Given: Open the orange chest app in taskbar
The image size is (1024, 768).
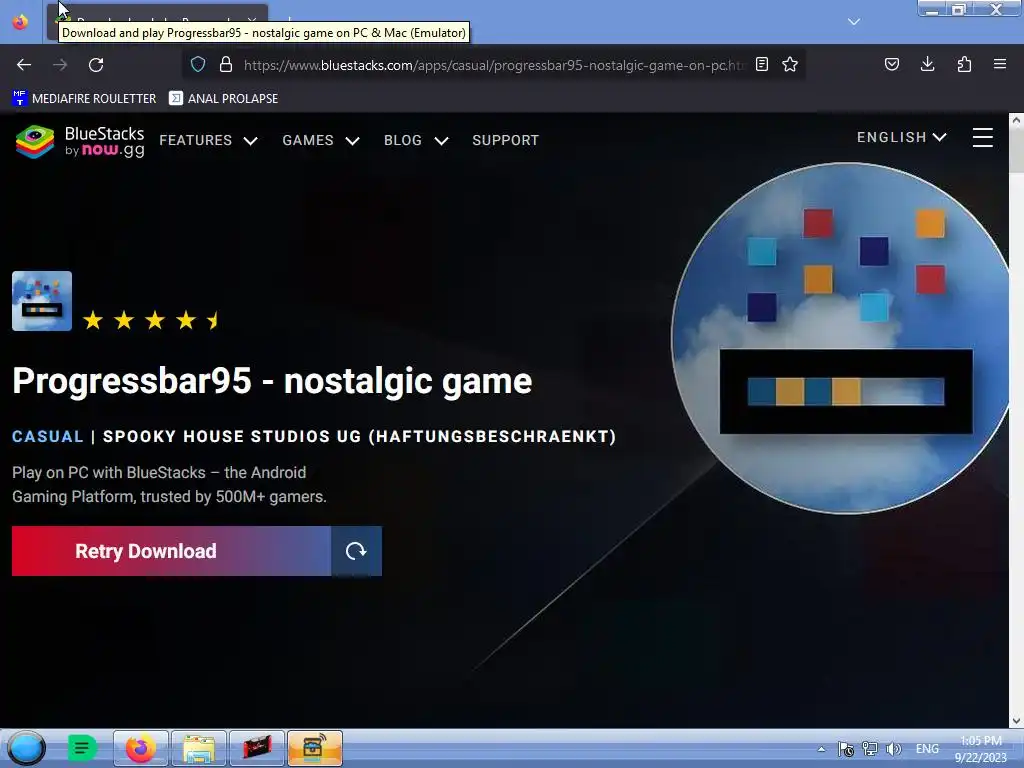Looking at the screenshot, I should coord(315,748).
